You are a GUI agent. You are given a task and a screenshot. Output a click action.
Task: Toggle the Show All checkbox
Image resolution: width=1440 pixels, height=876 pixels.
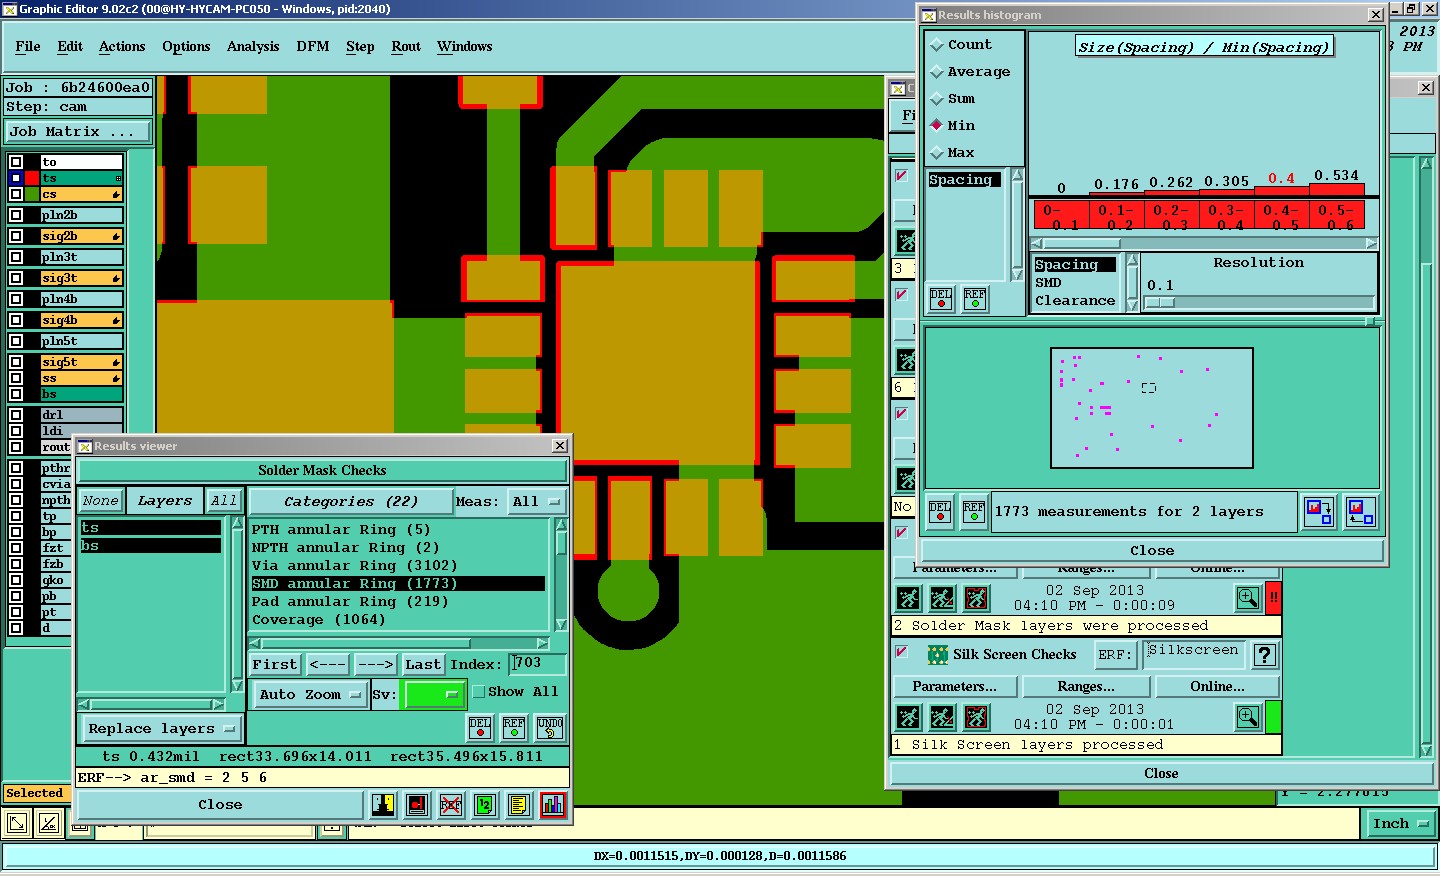pyautogui.click(x=478, y=692)
